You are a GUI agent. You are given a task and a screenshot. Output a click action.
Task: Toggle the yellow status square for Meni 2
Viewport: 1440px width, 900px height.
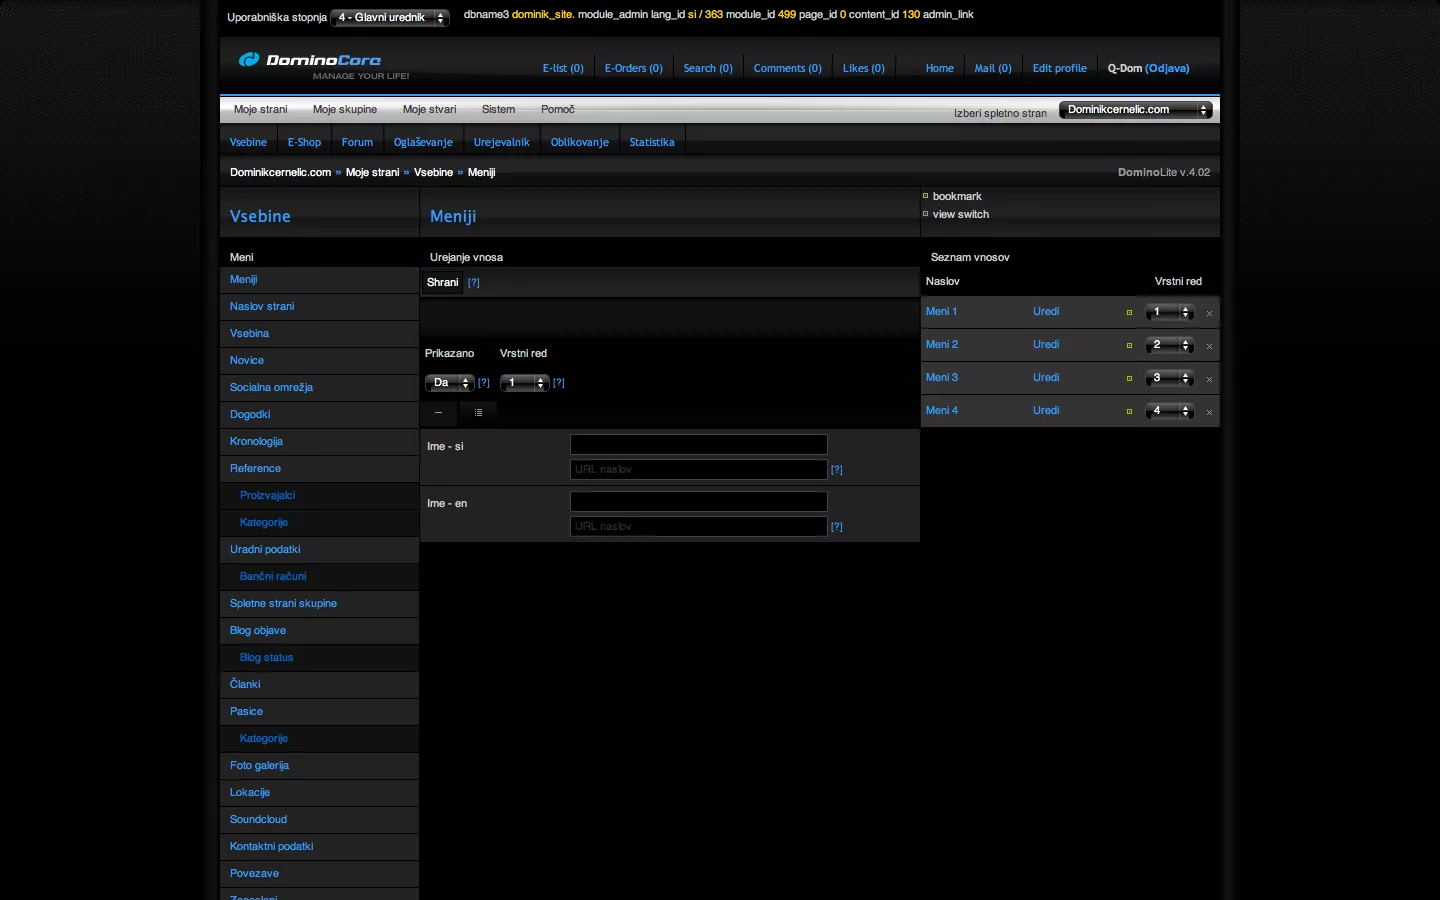click(1129, 346)
